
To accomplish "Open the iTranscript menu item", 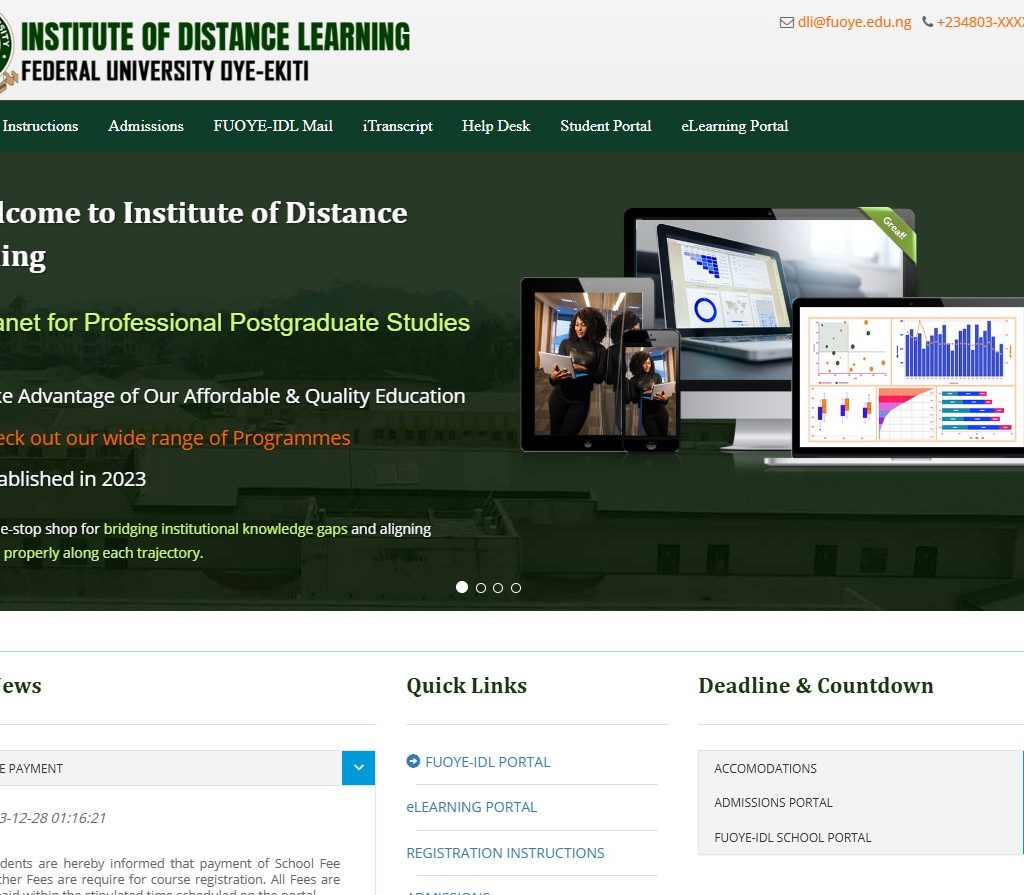I will pos(397,126).
